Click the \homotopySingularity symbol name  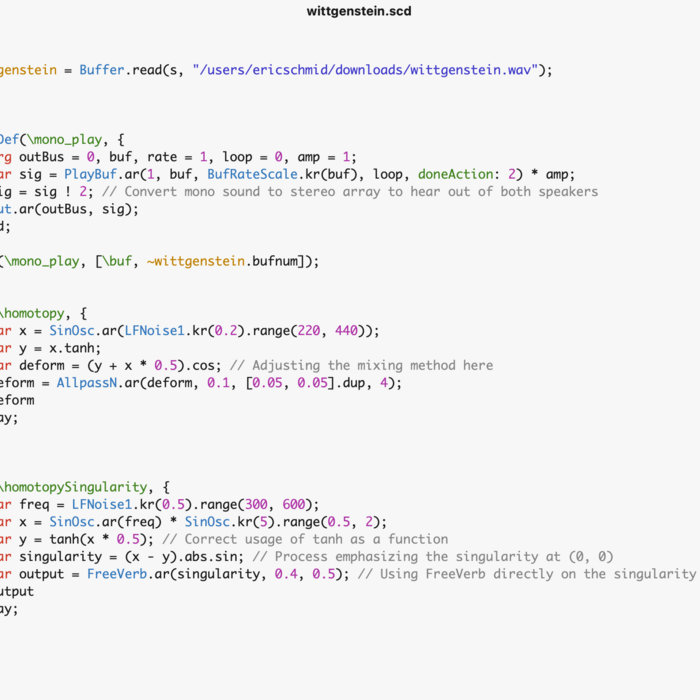[71, 487]
